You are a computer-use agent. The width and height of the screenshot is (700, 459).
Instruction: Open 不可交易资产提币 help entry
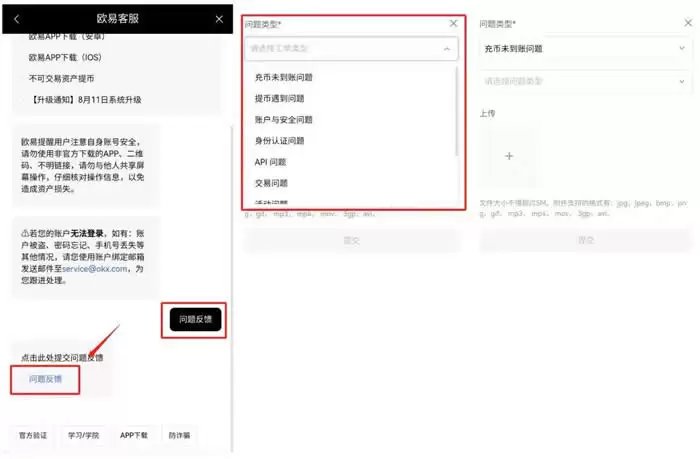click(62, 79)
